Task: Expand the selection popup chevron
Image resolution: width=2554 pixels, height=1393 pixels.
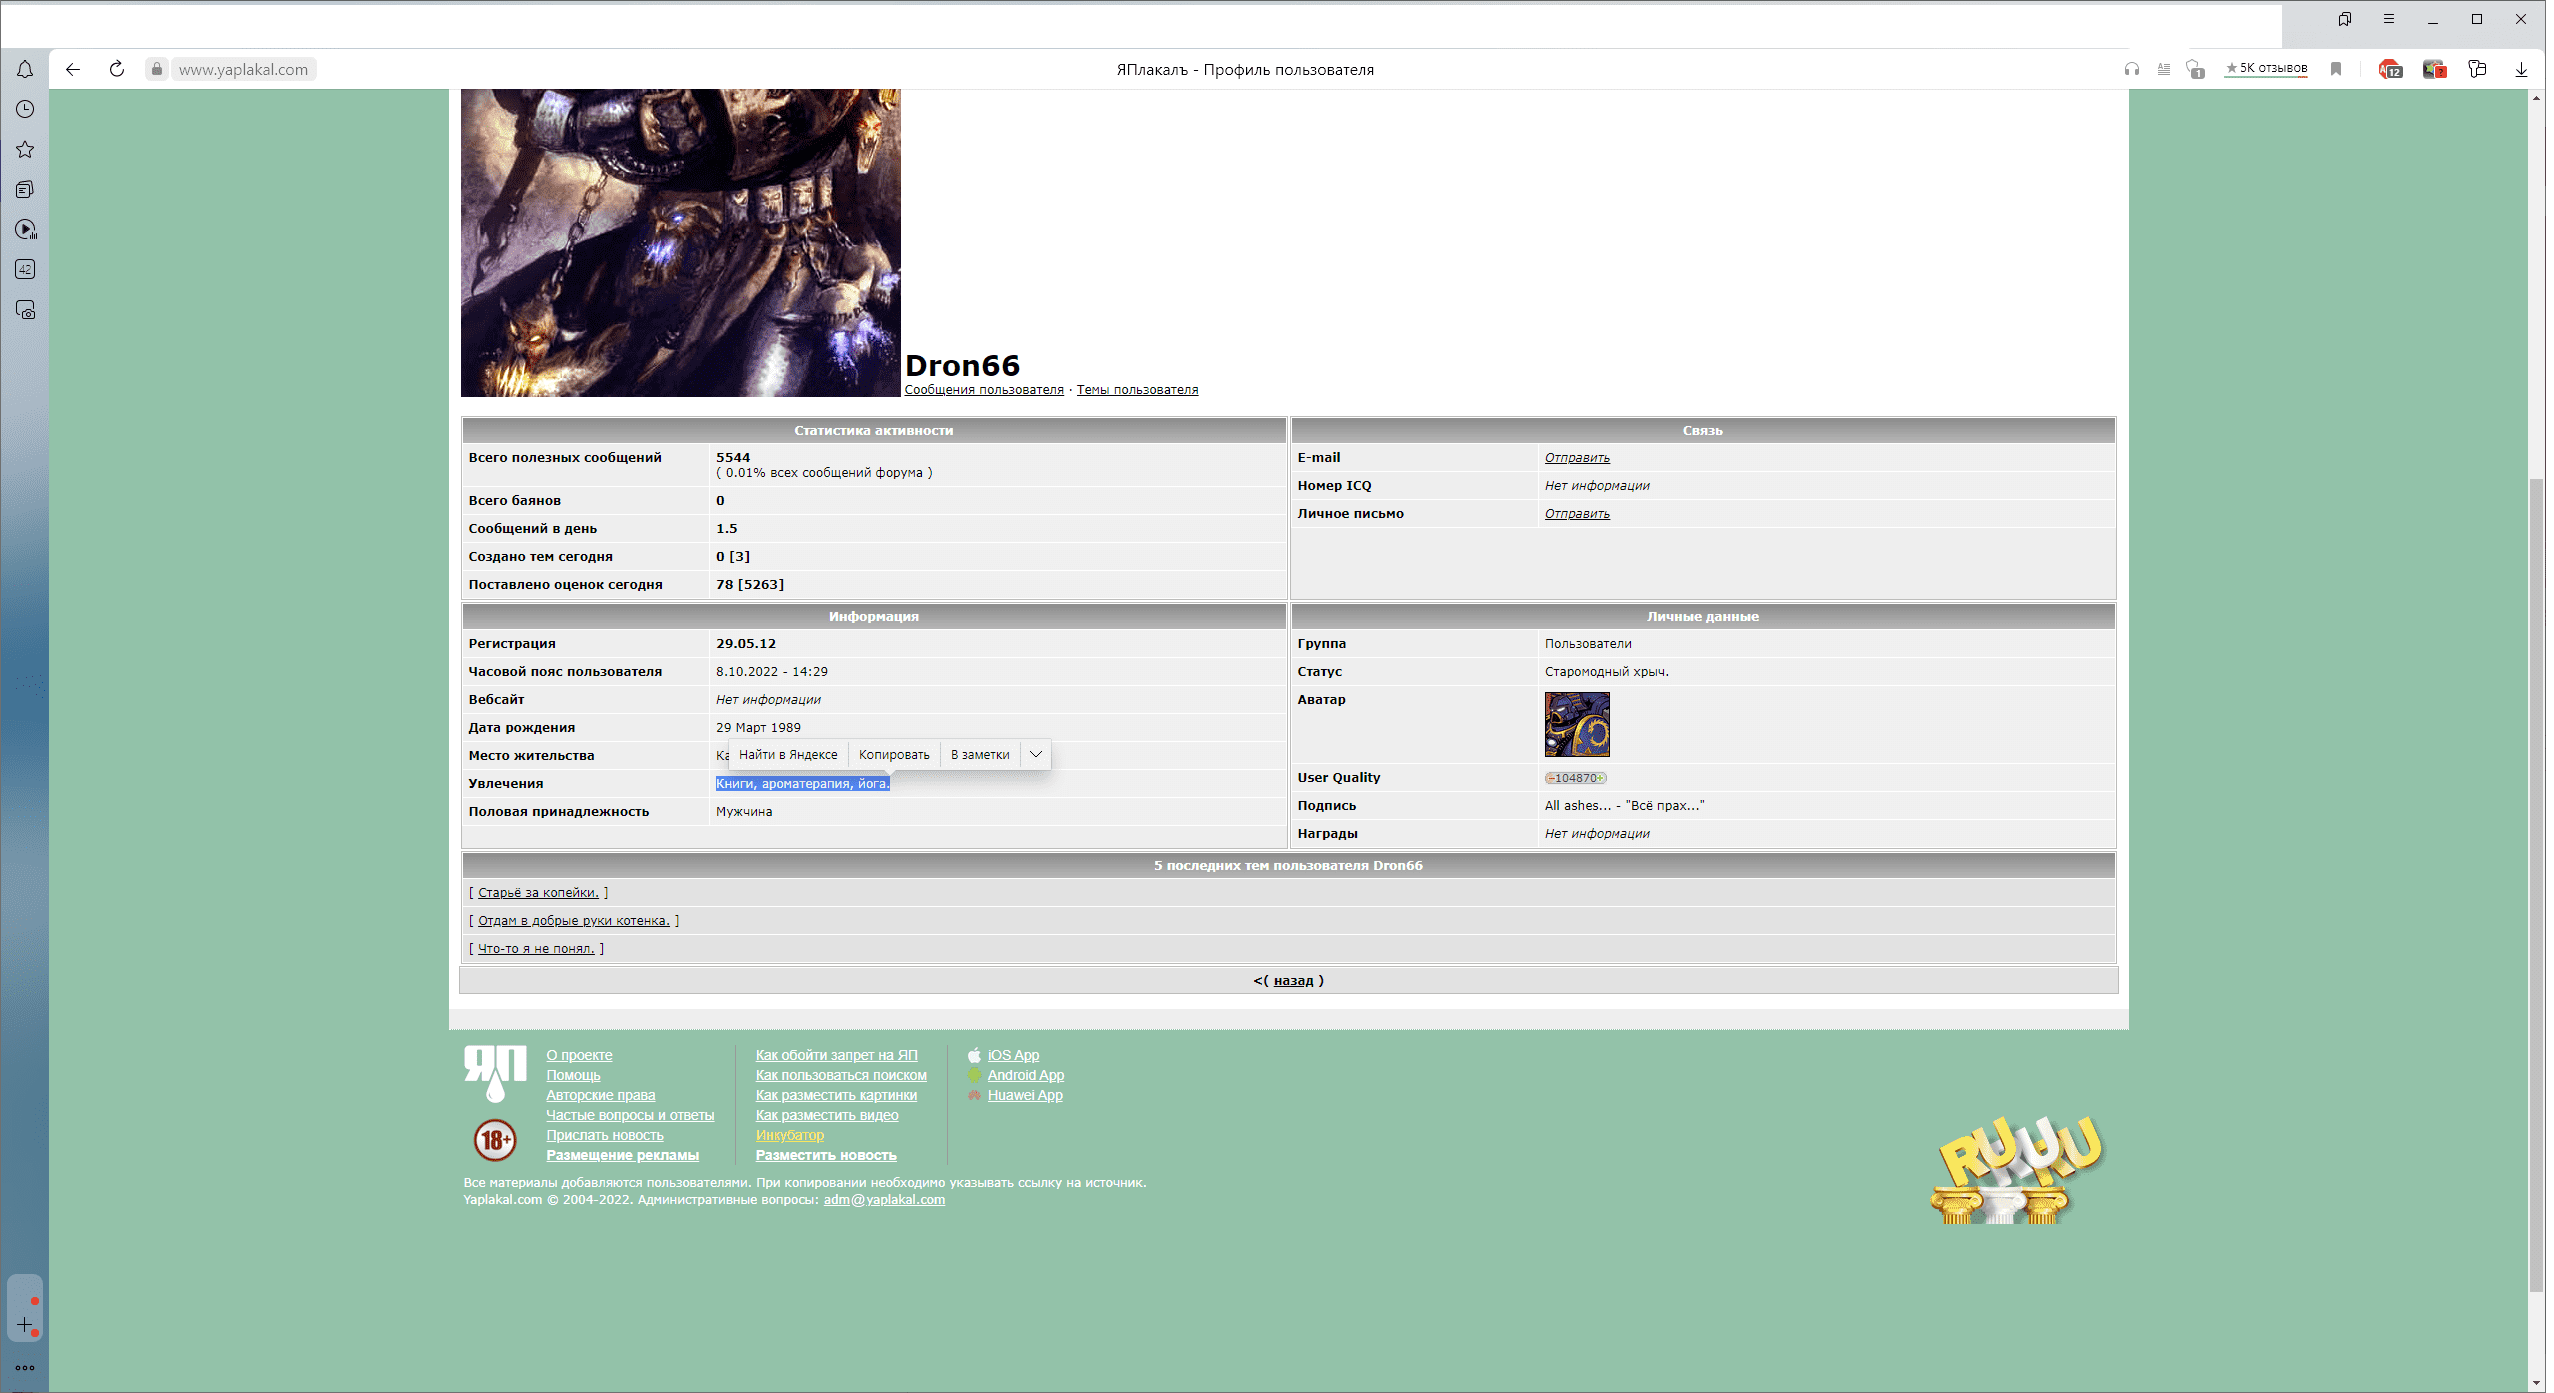Action: pos(1036,754)
